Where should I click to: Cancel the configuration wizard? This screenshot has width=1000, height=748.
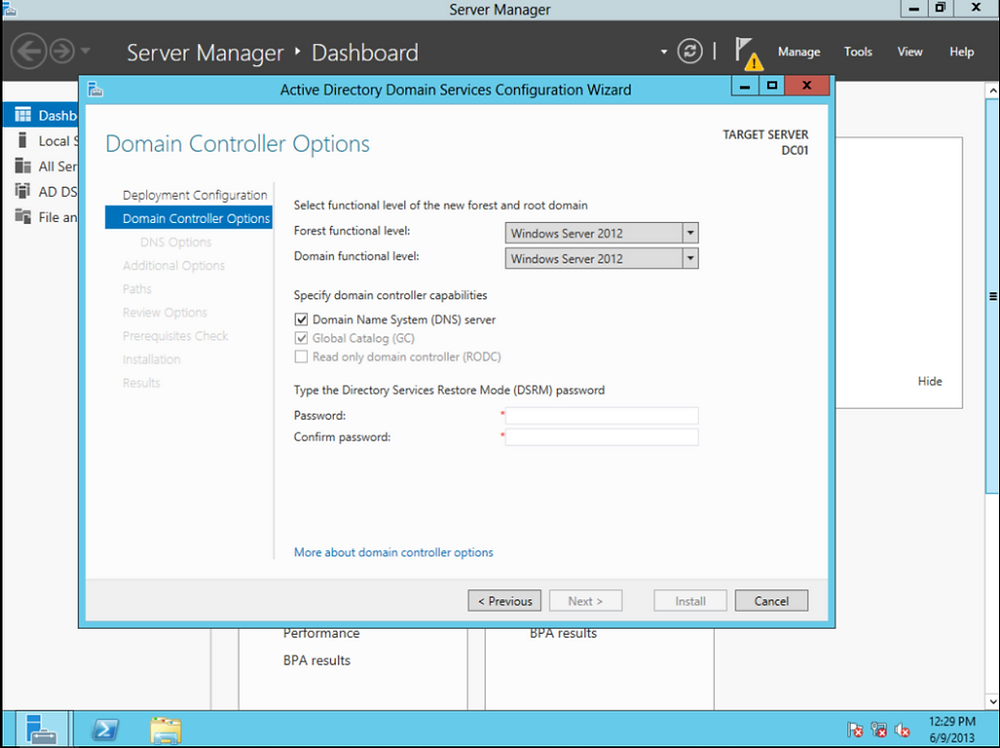pyautogui.click(x=771, y=601)
